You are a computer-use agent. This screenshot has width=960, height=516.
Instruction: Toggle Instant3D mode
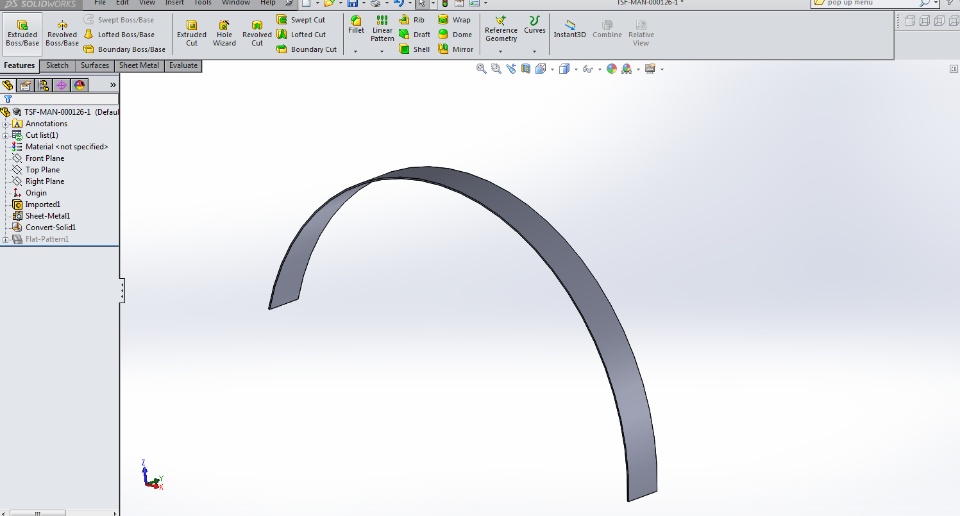click(x=569, y=29)
